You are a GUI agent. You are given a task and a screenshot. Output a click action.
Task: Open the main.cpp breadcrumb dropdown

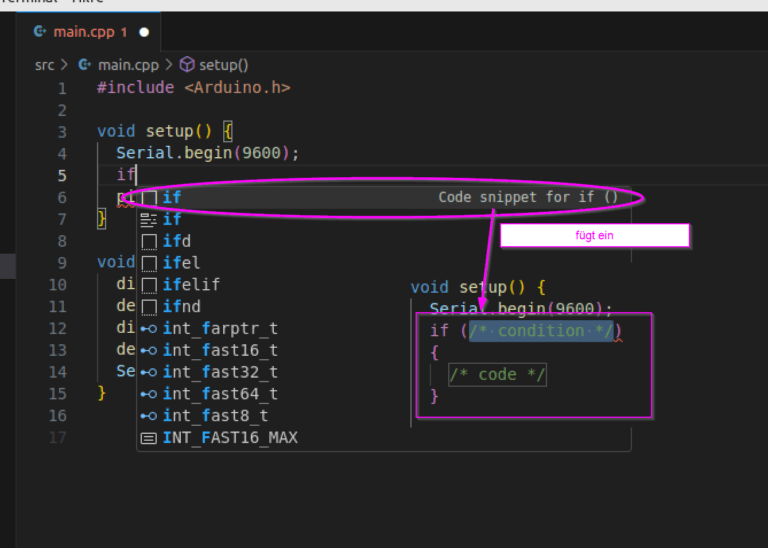128,64
